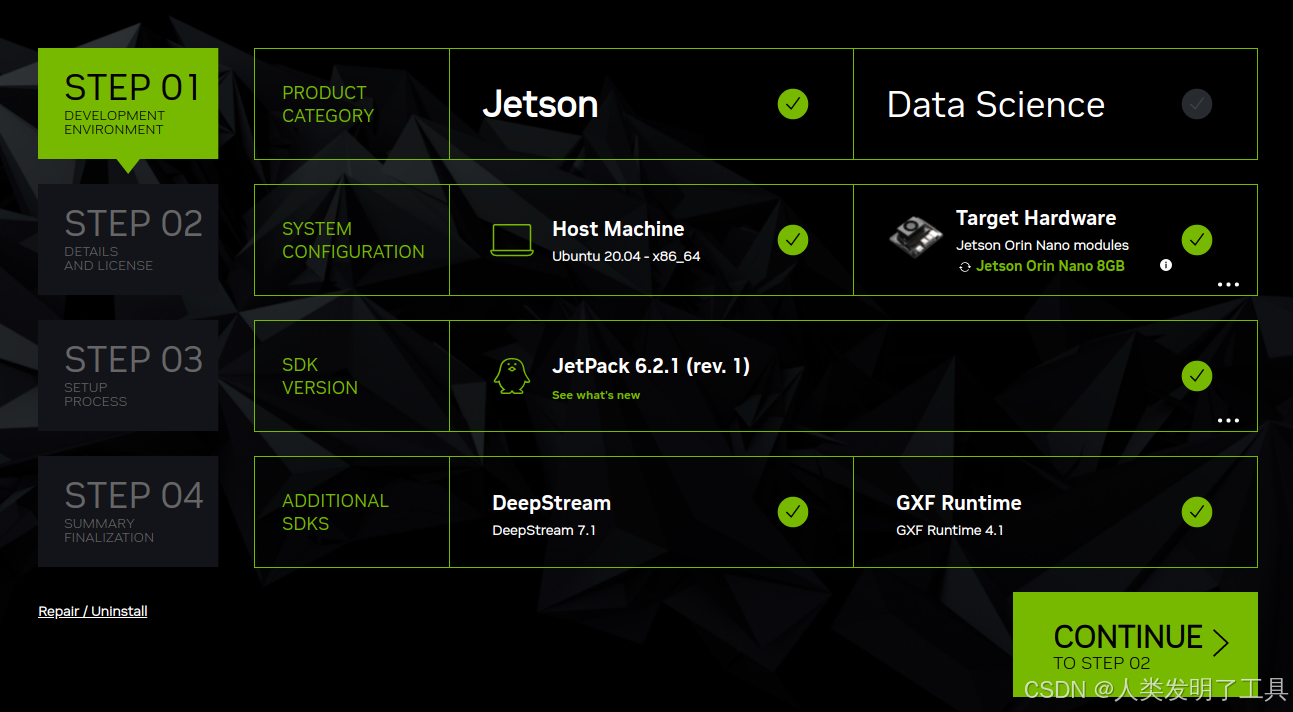1293x712 pixels.
Task: Click the Product Category label
Action: (328, 104)
